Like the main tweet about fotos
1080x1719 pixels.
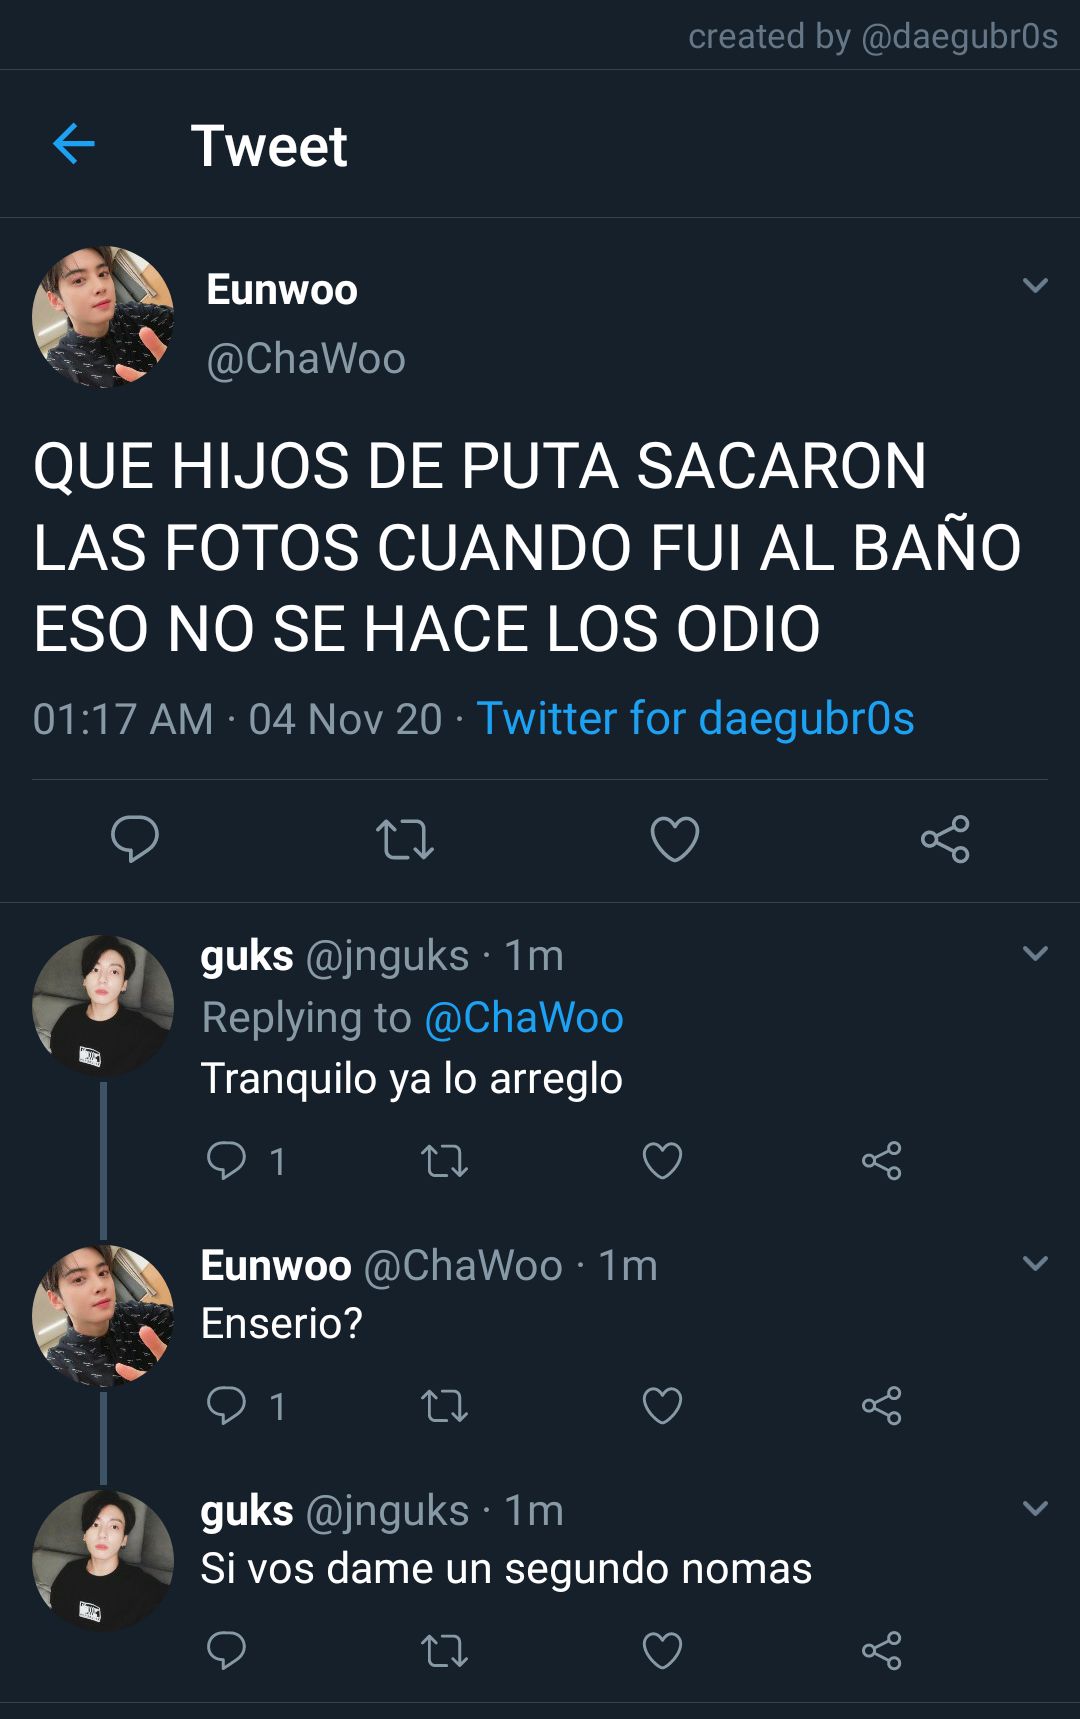point(675,839)
